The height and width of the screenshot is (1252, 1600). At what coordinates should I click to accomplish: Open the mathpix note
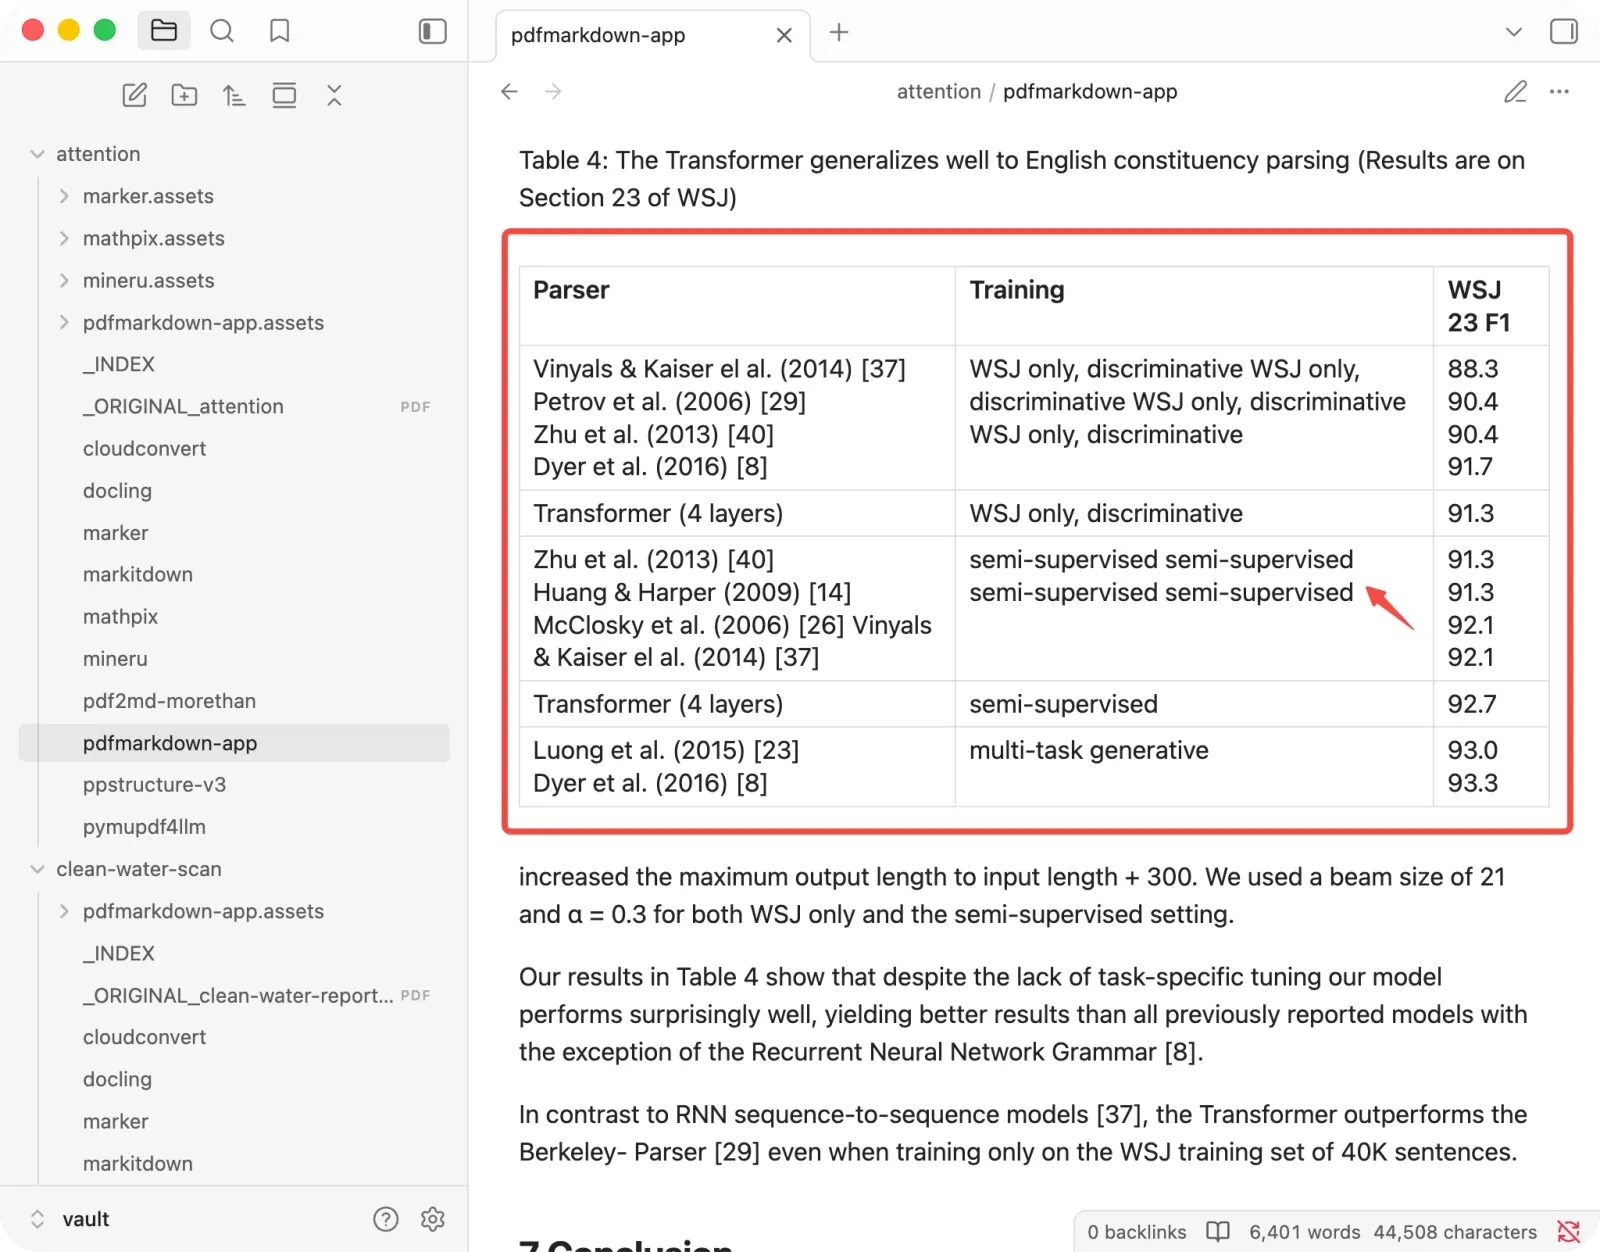(x=234, y=616)
